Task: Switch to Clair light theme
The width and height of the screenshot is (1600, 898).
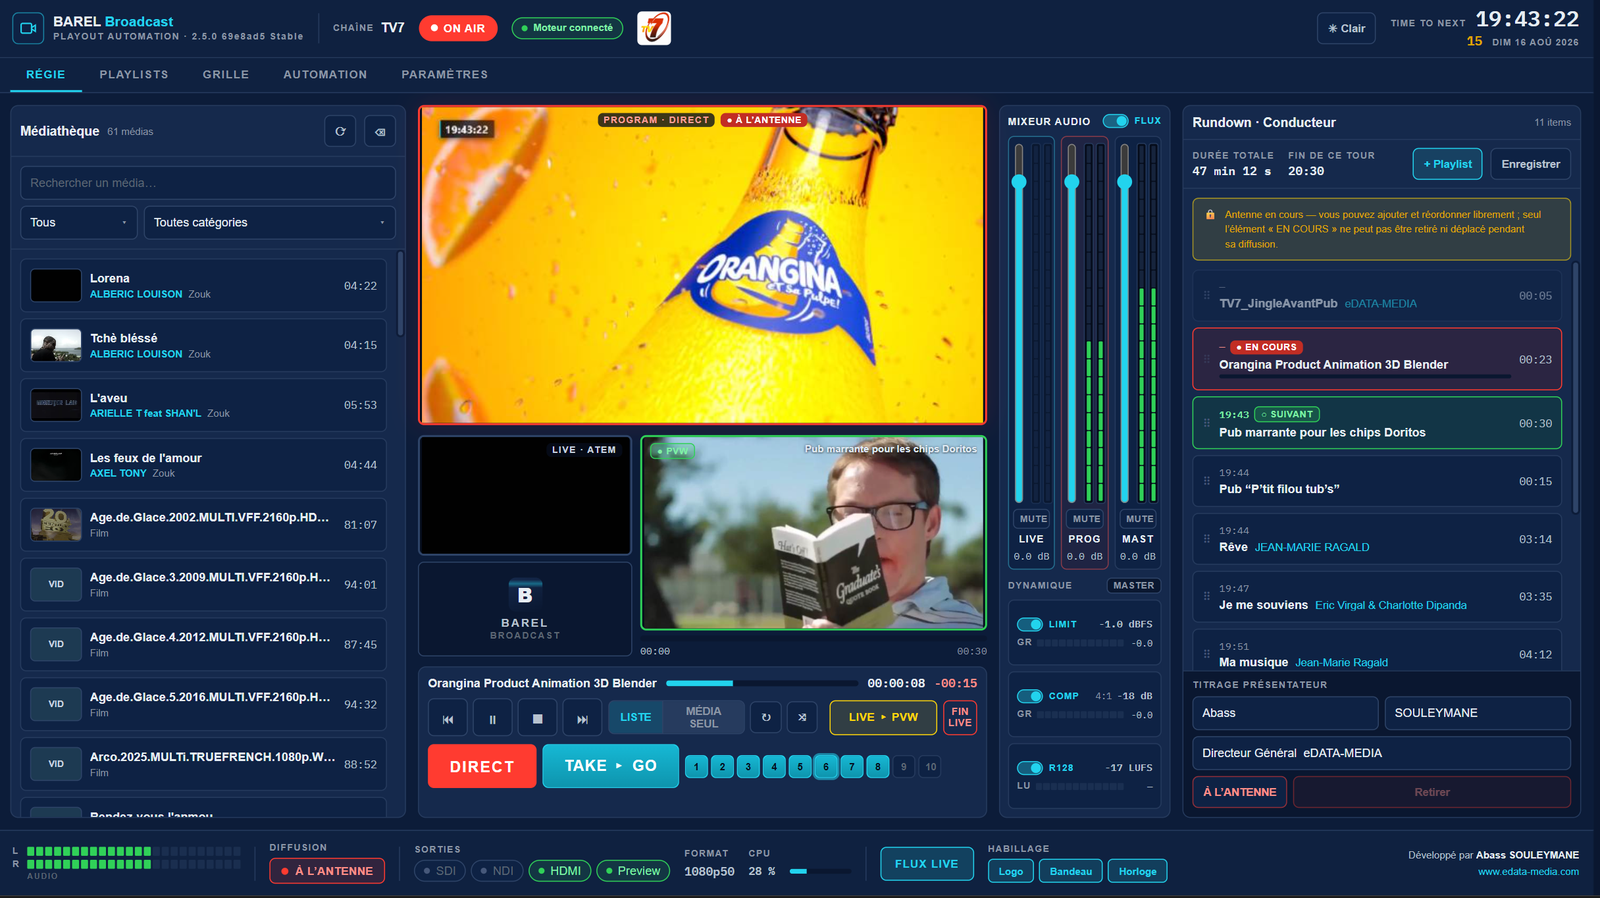Action: click(x=1346, y=28)
